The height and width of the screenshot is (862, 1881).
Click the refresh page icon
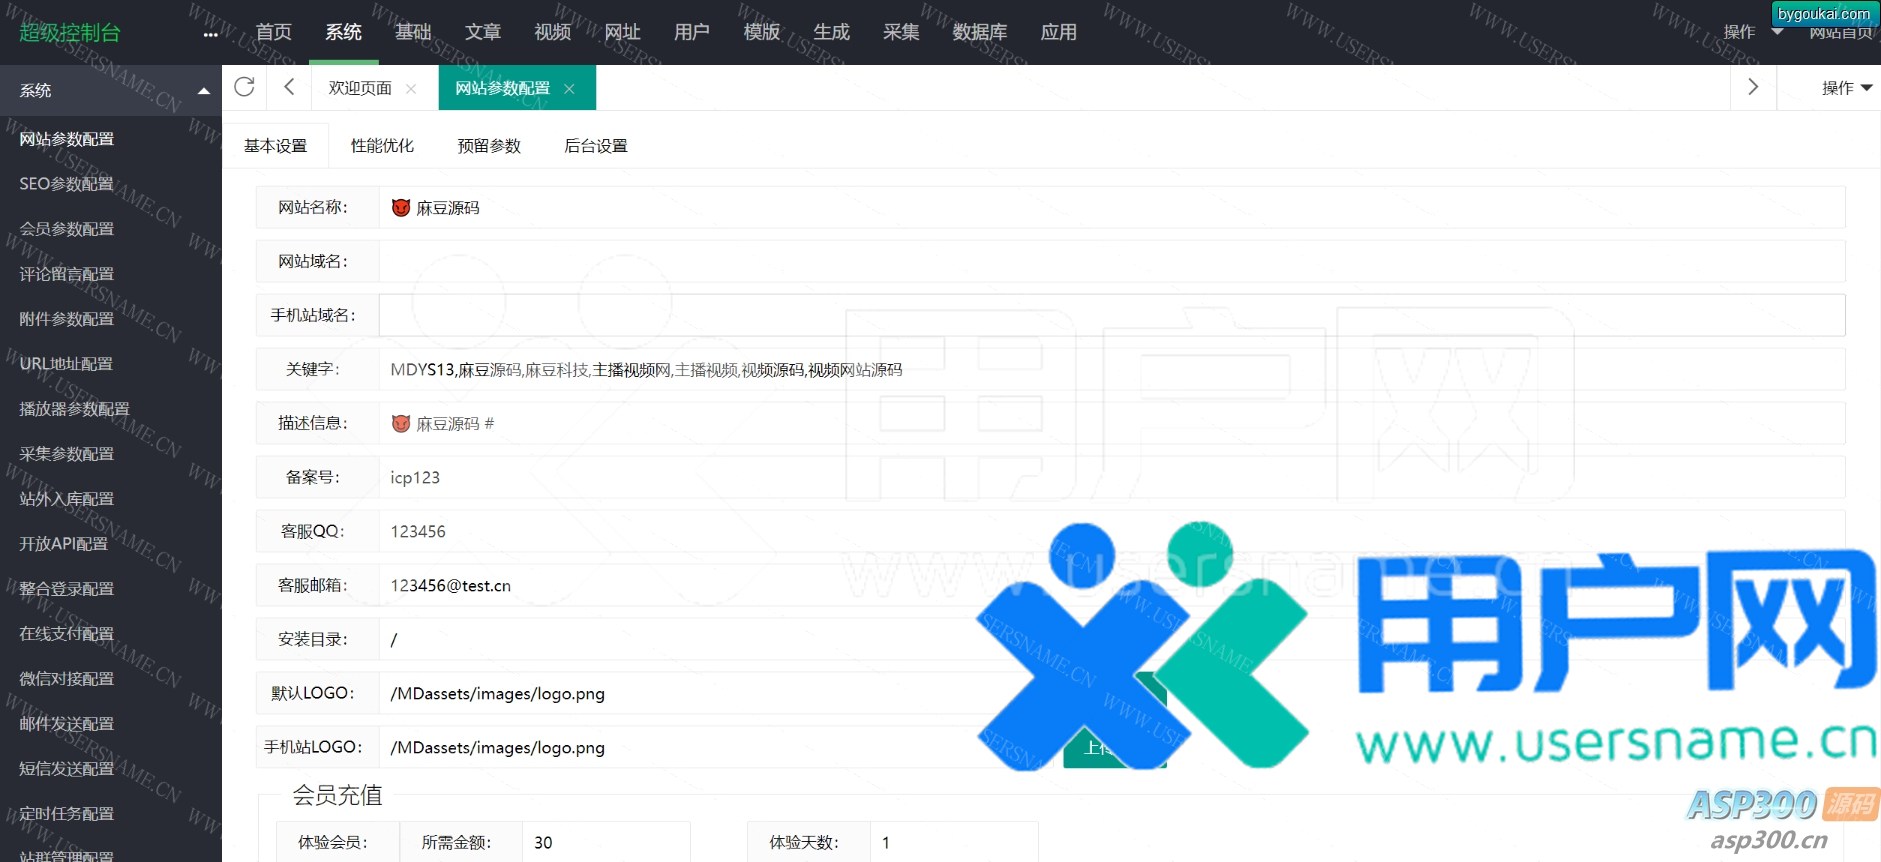pyautogui.click(x=244, y=87)
